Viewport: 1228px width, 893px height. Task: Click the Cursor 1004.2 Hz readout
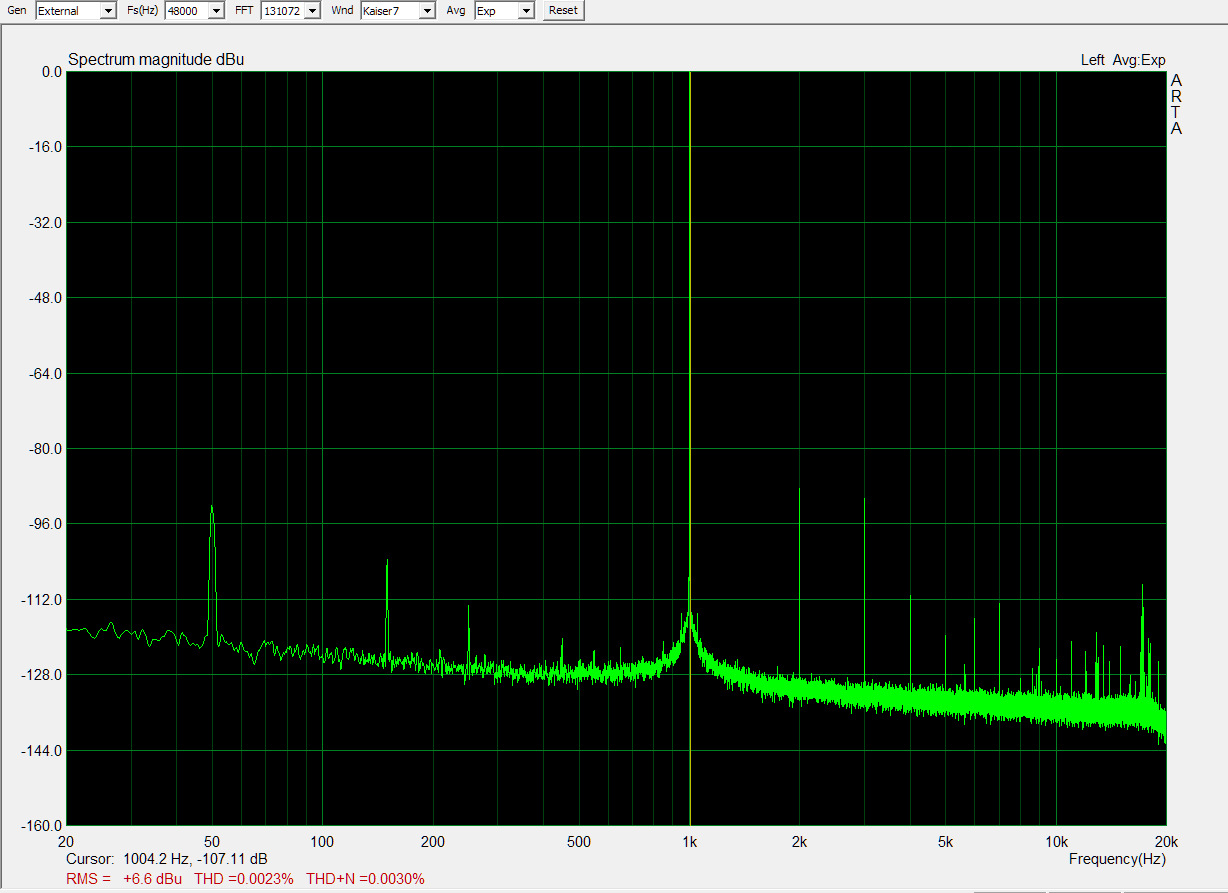point(167,859)
